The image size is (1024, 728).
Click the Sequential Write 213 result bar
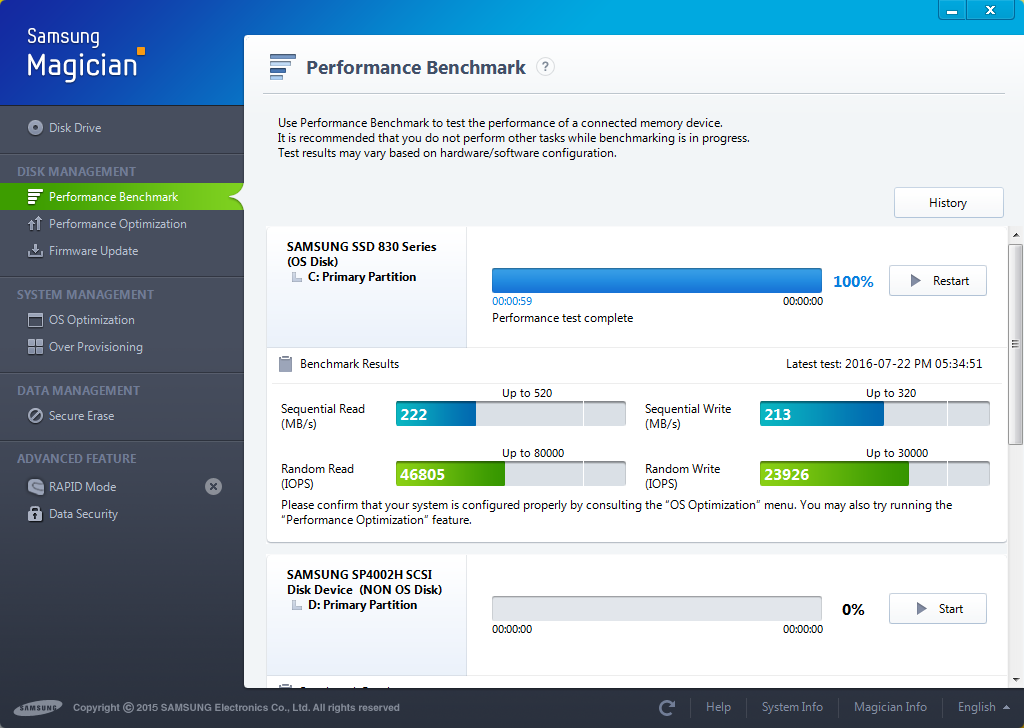point(874,414)
